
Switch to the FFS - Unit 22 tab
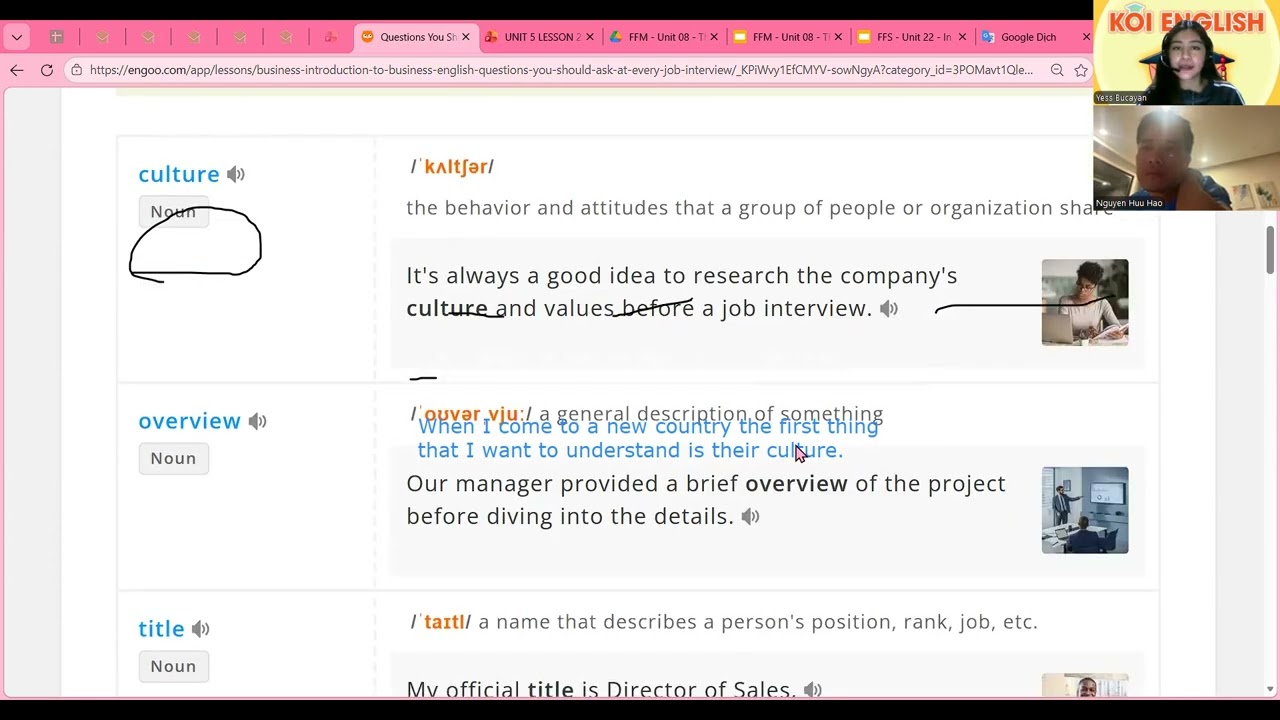click(x=912, y=37)
